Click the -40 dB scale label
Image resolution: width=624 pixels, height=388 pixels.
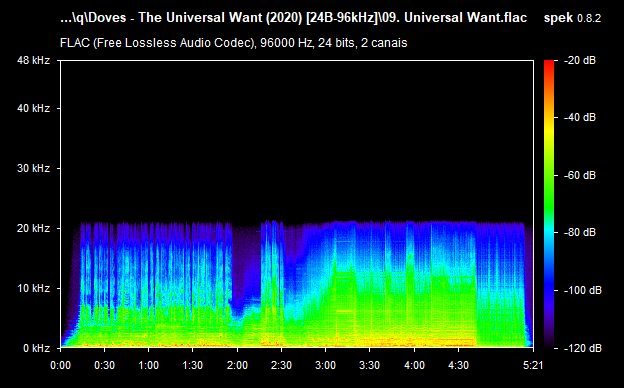(x=580, y=117)
